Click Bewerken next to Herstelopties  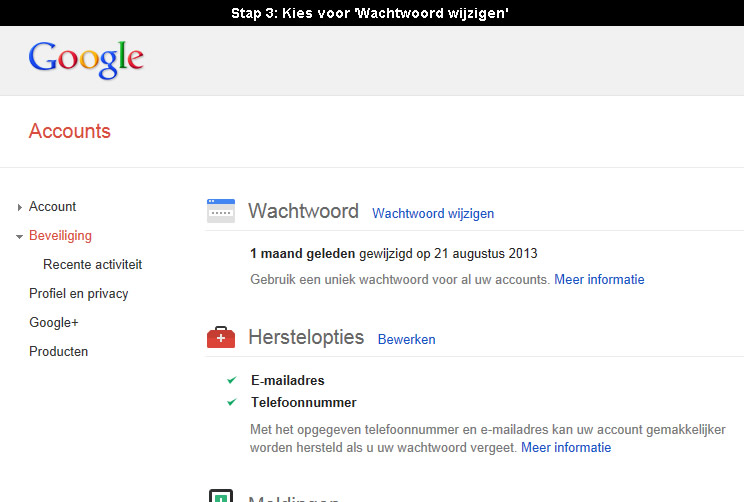[407, 339]
